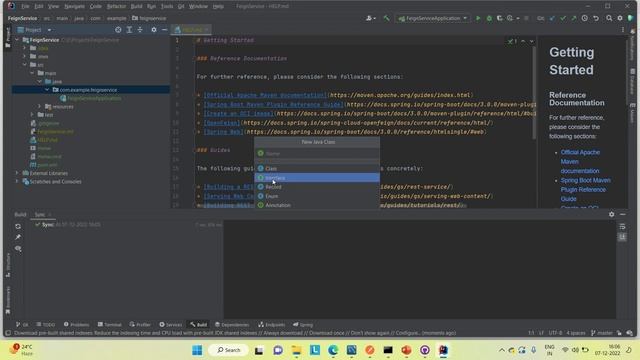Collapse all nodes in the Project panel
The image size is (640, 360).
140,30
